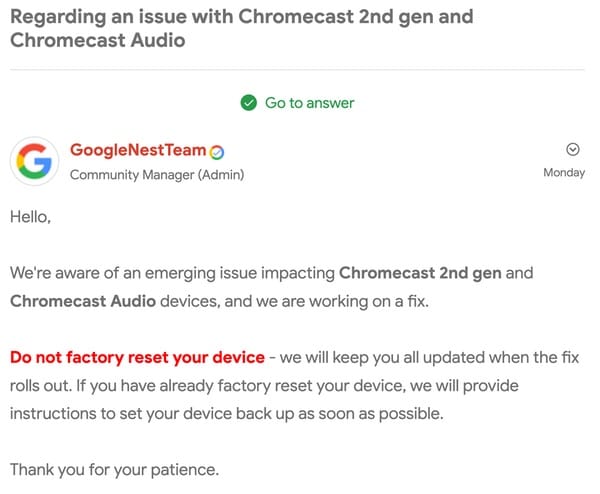Open the GoogleNestTeam profile name

pyautogui.click(x=138, y=150)
